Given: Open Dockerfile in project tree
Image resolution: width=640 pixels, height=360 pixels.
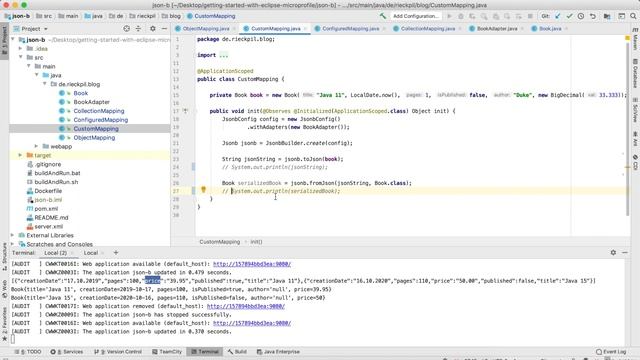Looking at the screenshot, I should coord(48,191).
